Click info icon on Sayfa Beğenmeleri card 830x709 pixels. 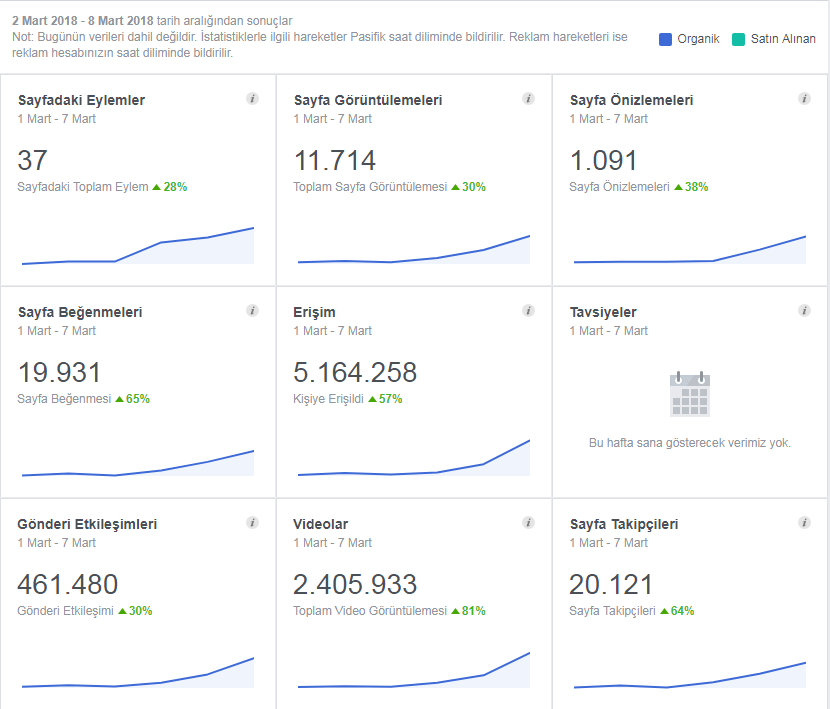click(x=252, y=311)
